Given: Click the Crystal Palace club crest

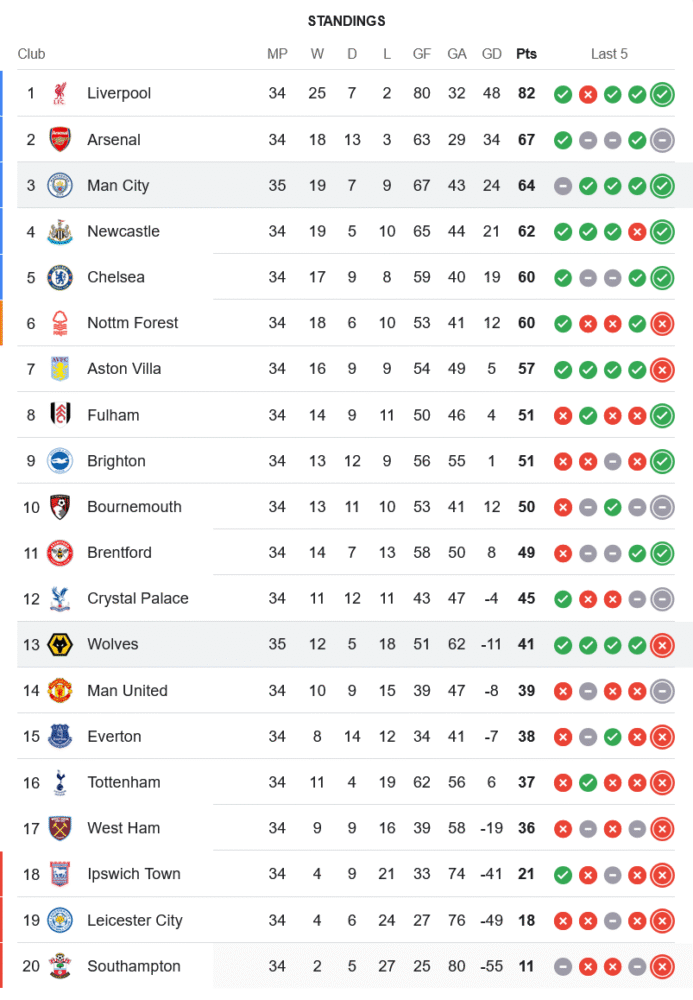Looking at the screenshot, I should [x=60, y=599].
